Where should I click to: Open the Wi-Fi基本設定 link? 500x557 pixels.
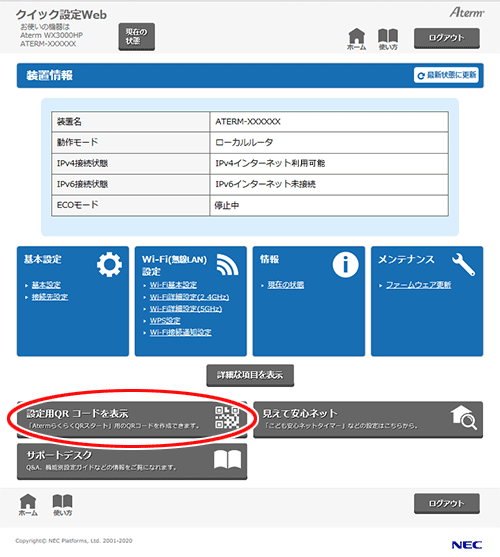tap(173, 285)
